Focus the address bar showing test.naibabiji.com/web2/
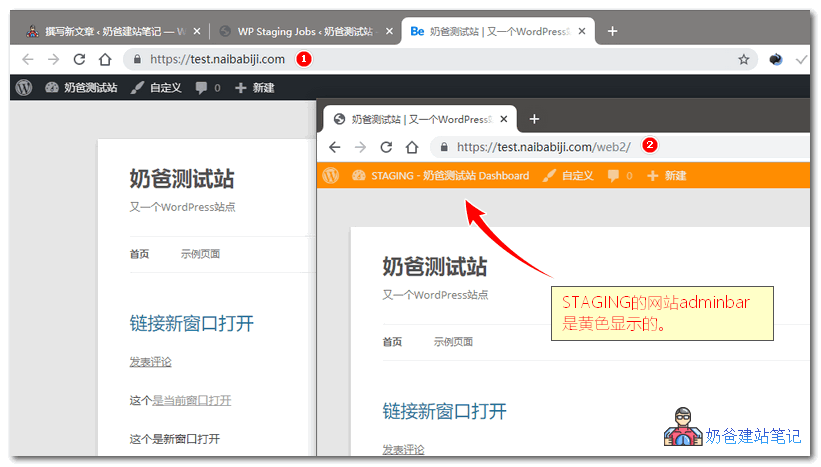 (620, 147)
